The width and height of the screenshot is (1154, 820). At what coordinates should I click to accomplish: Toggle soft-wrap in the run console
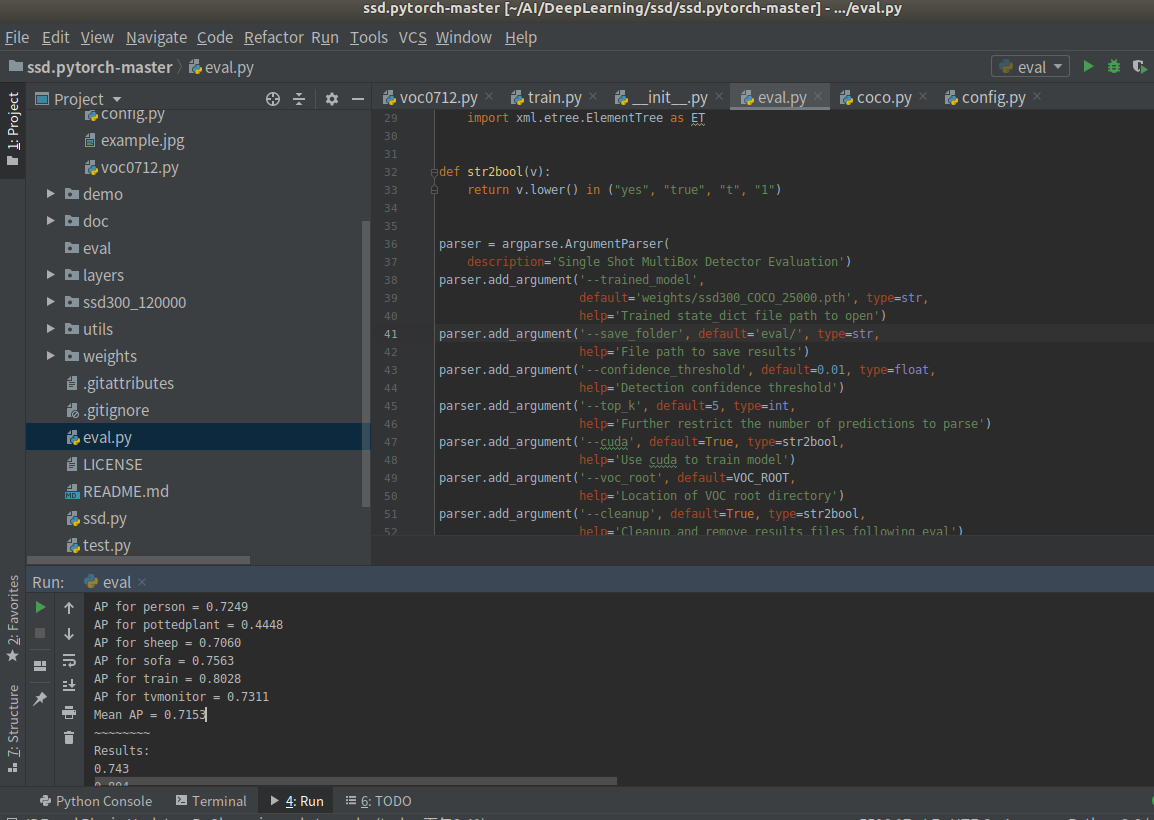tap(68, 661)
